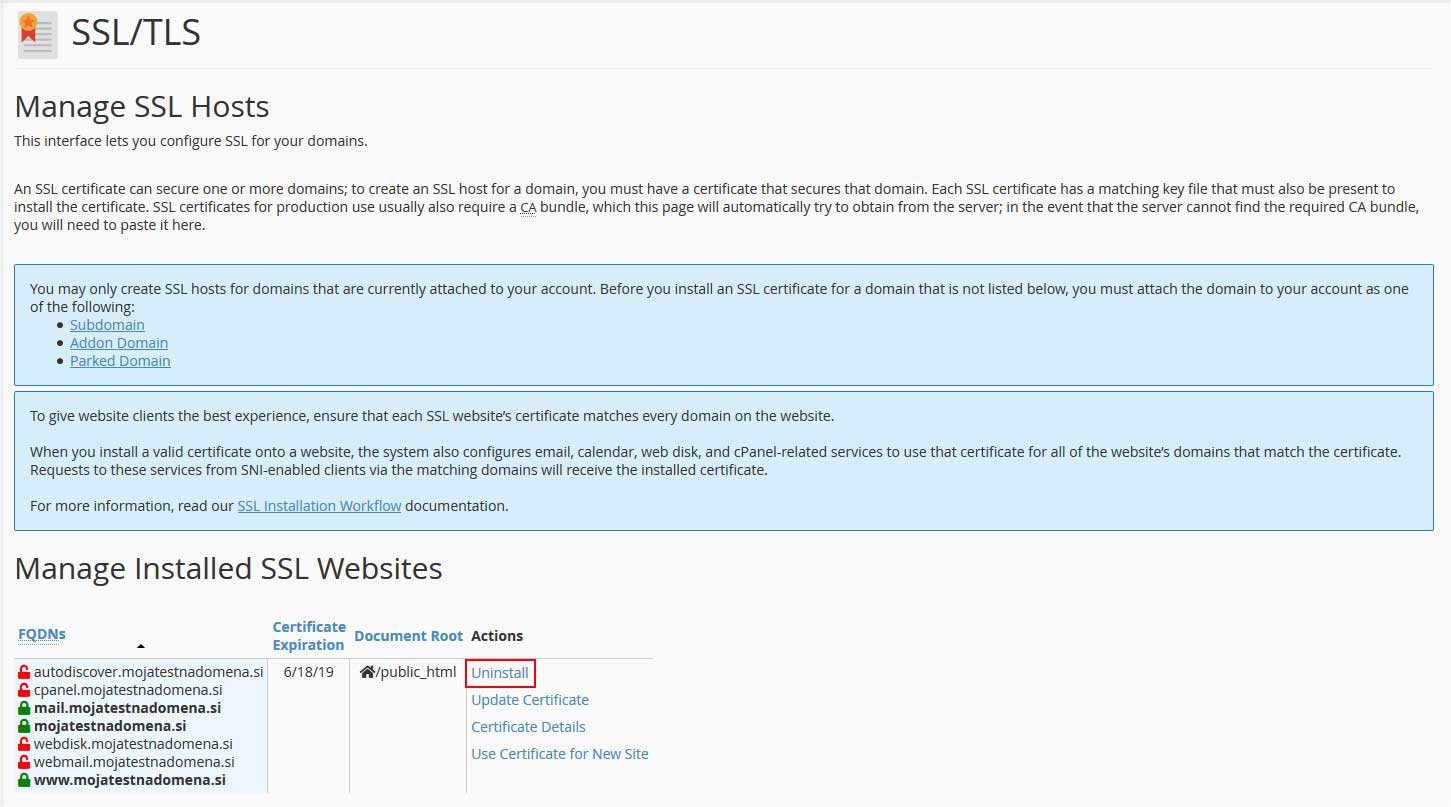Sort by Document Root column header
The width and height of the screenshot is (1451, 807).
click(408, 636)
